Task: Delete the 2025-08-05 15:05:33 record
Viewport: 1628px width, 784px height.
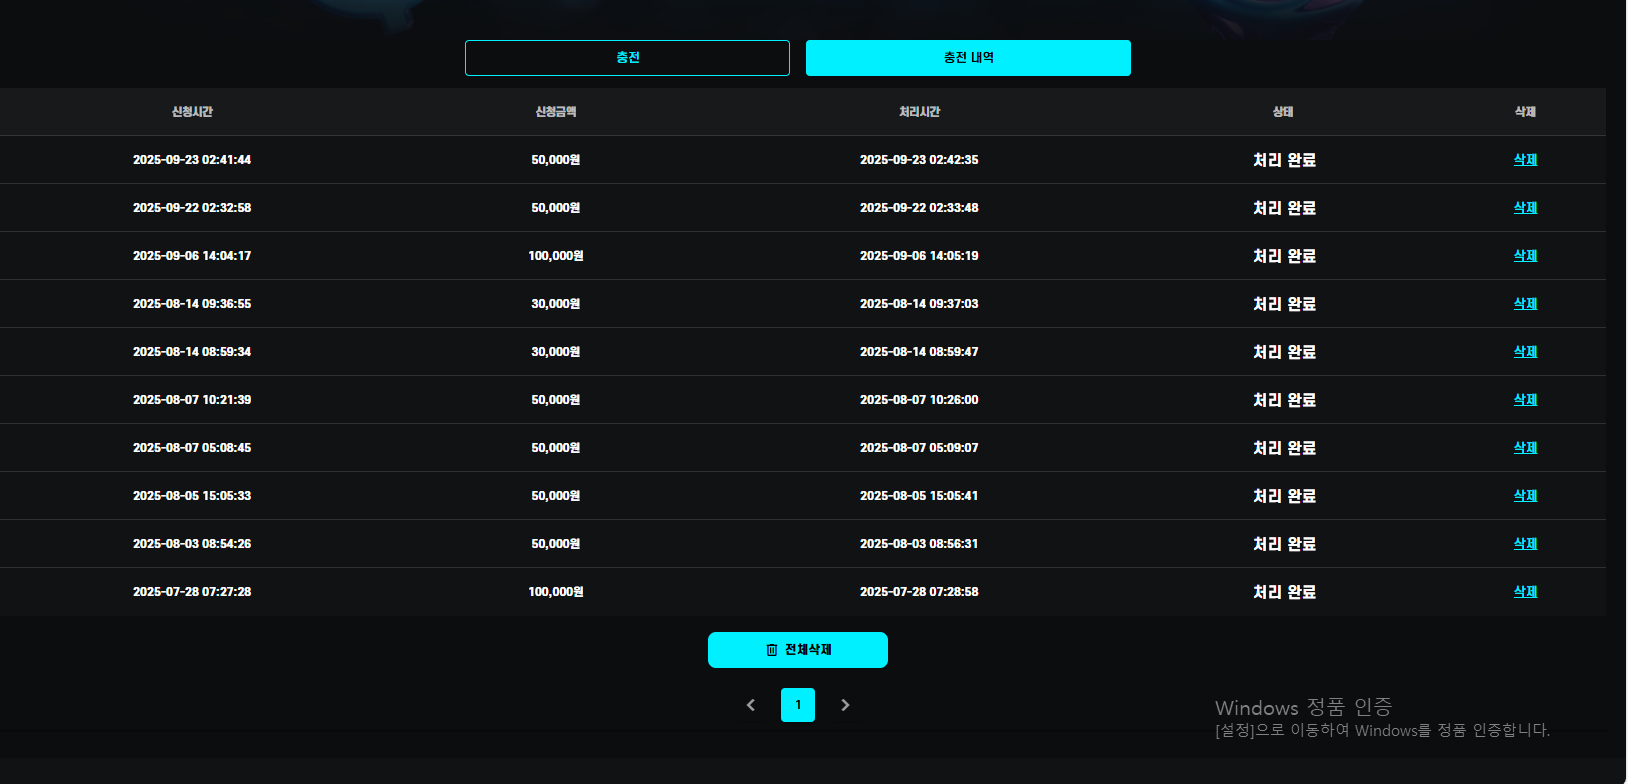Action: tap(1525, 496)
